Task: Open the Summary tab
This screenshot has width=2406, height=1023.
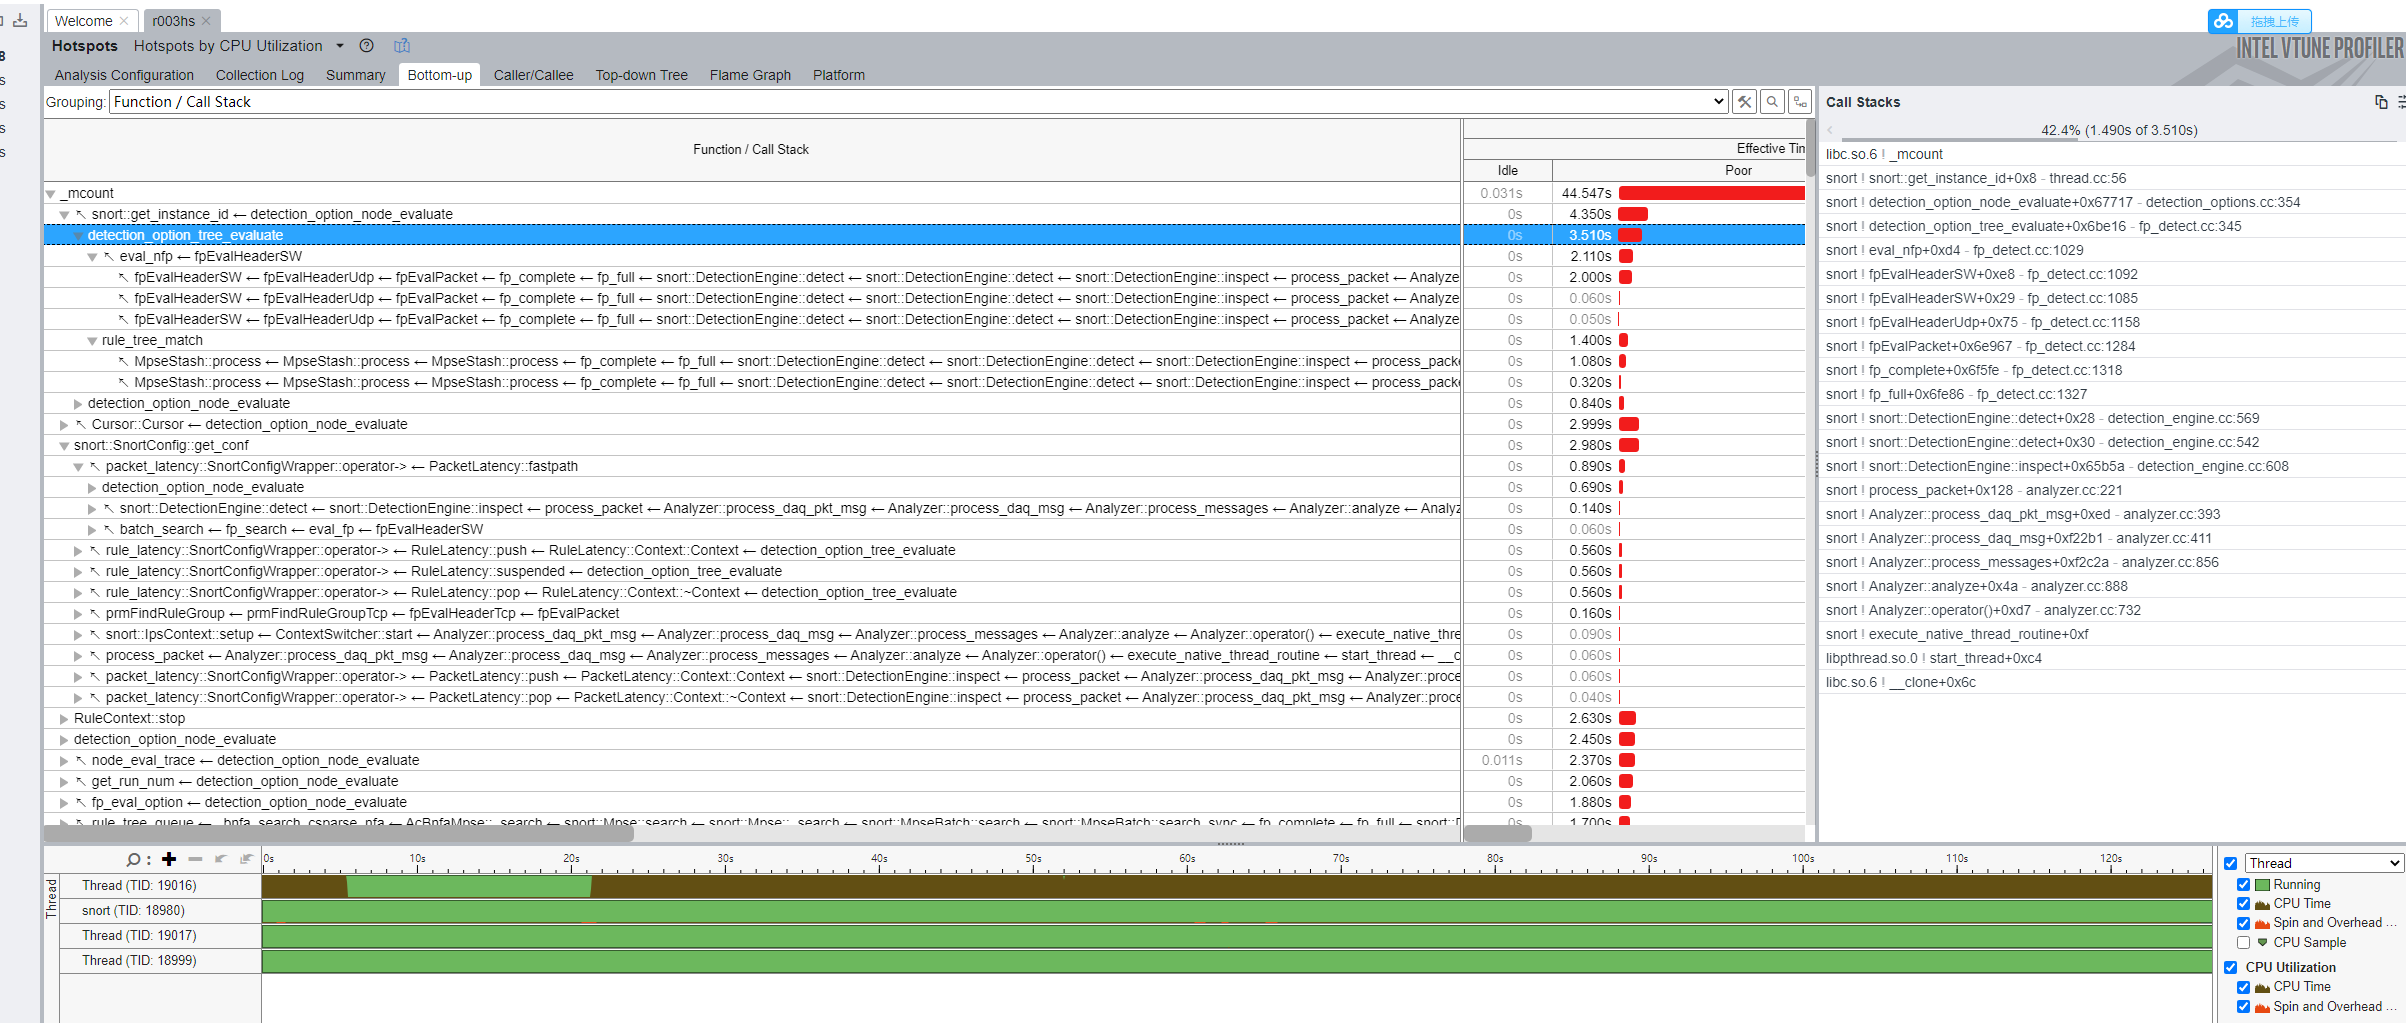Action: [355, 75]
